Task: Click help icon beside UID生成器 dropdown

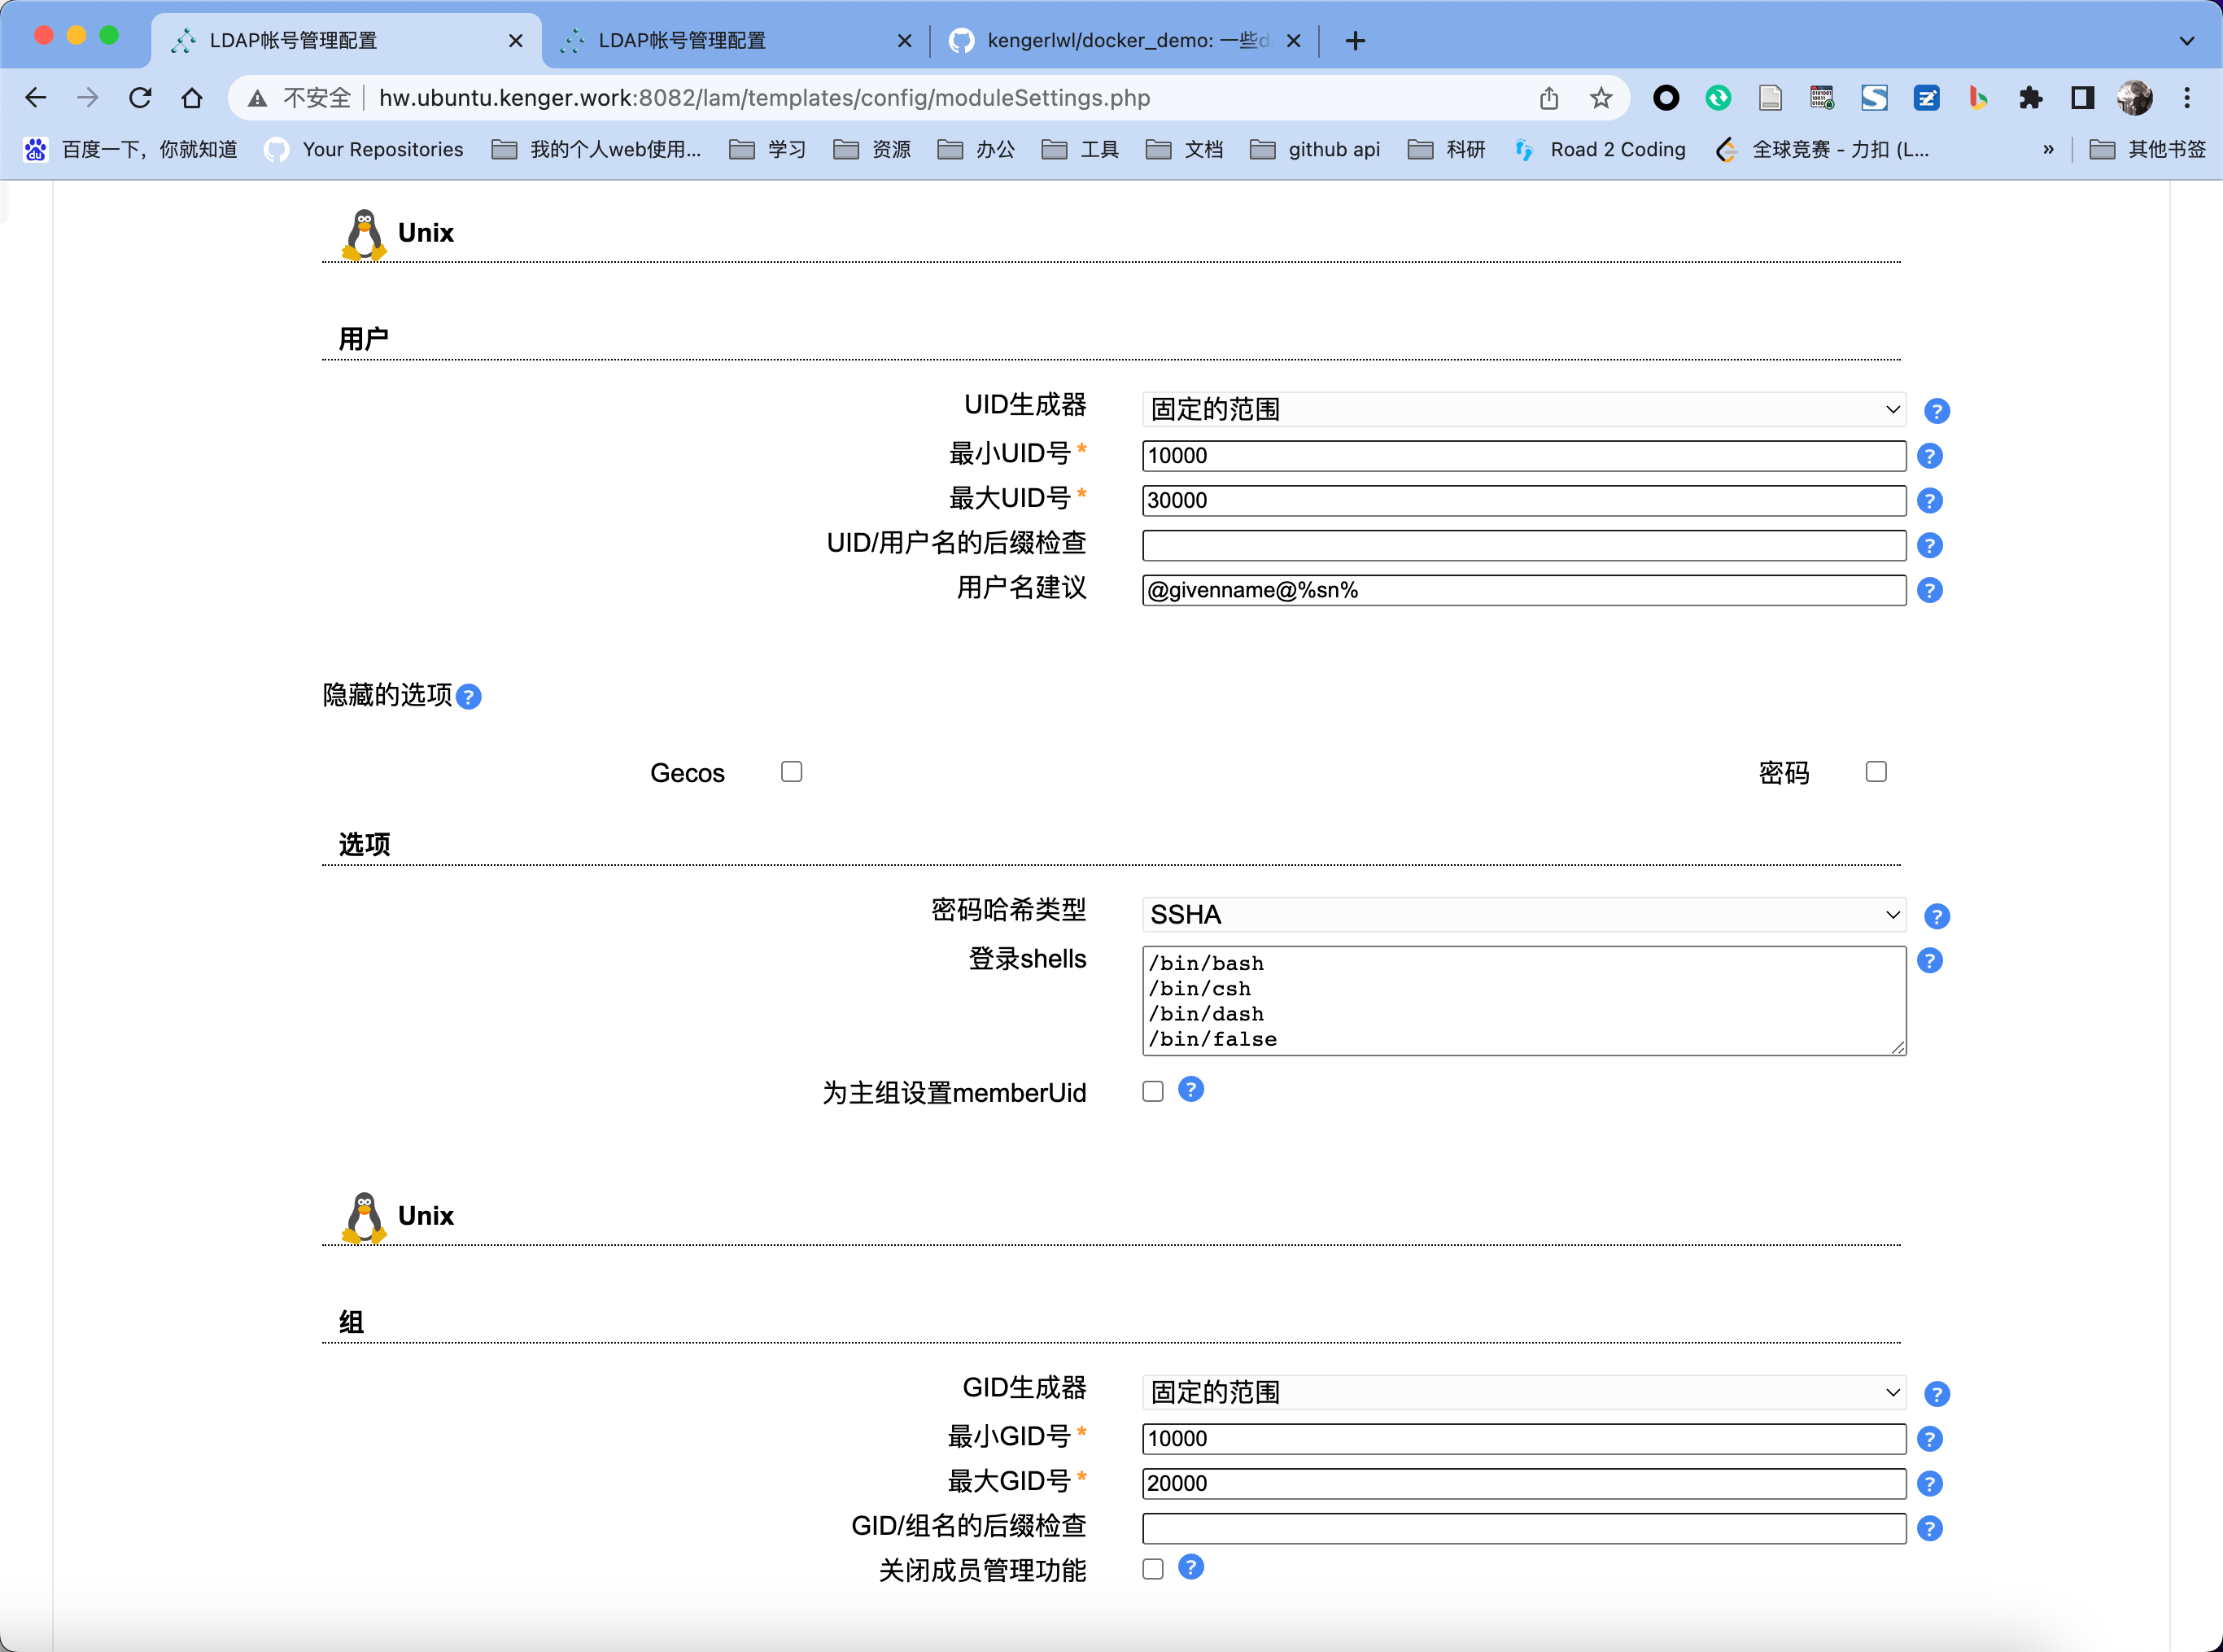Action: click(1936, 411)
